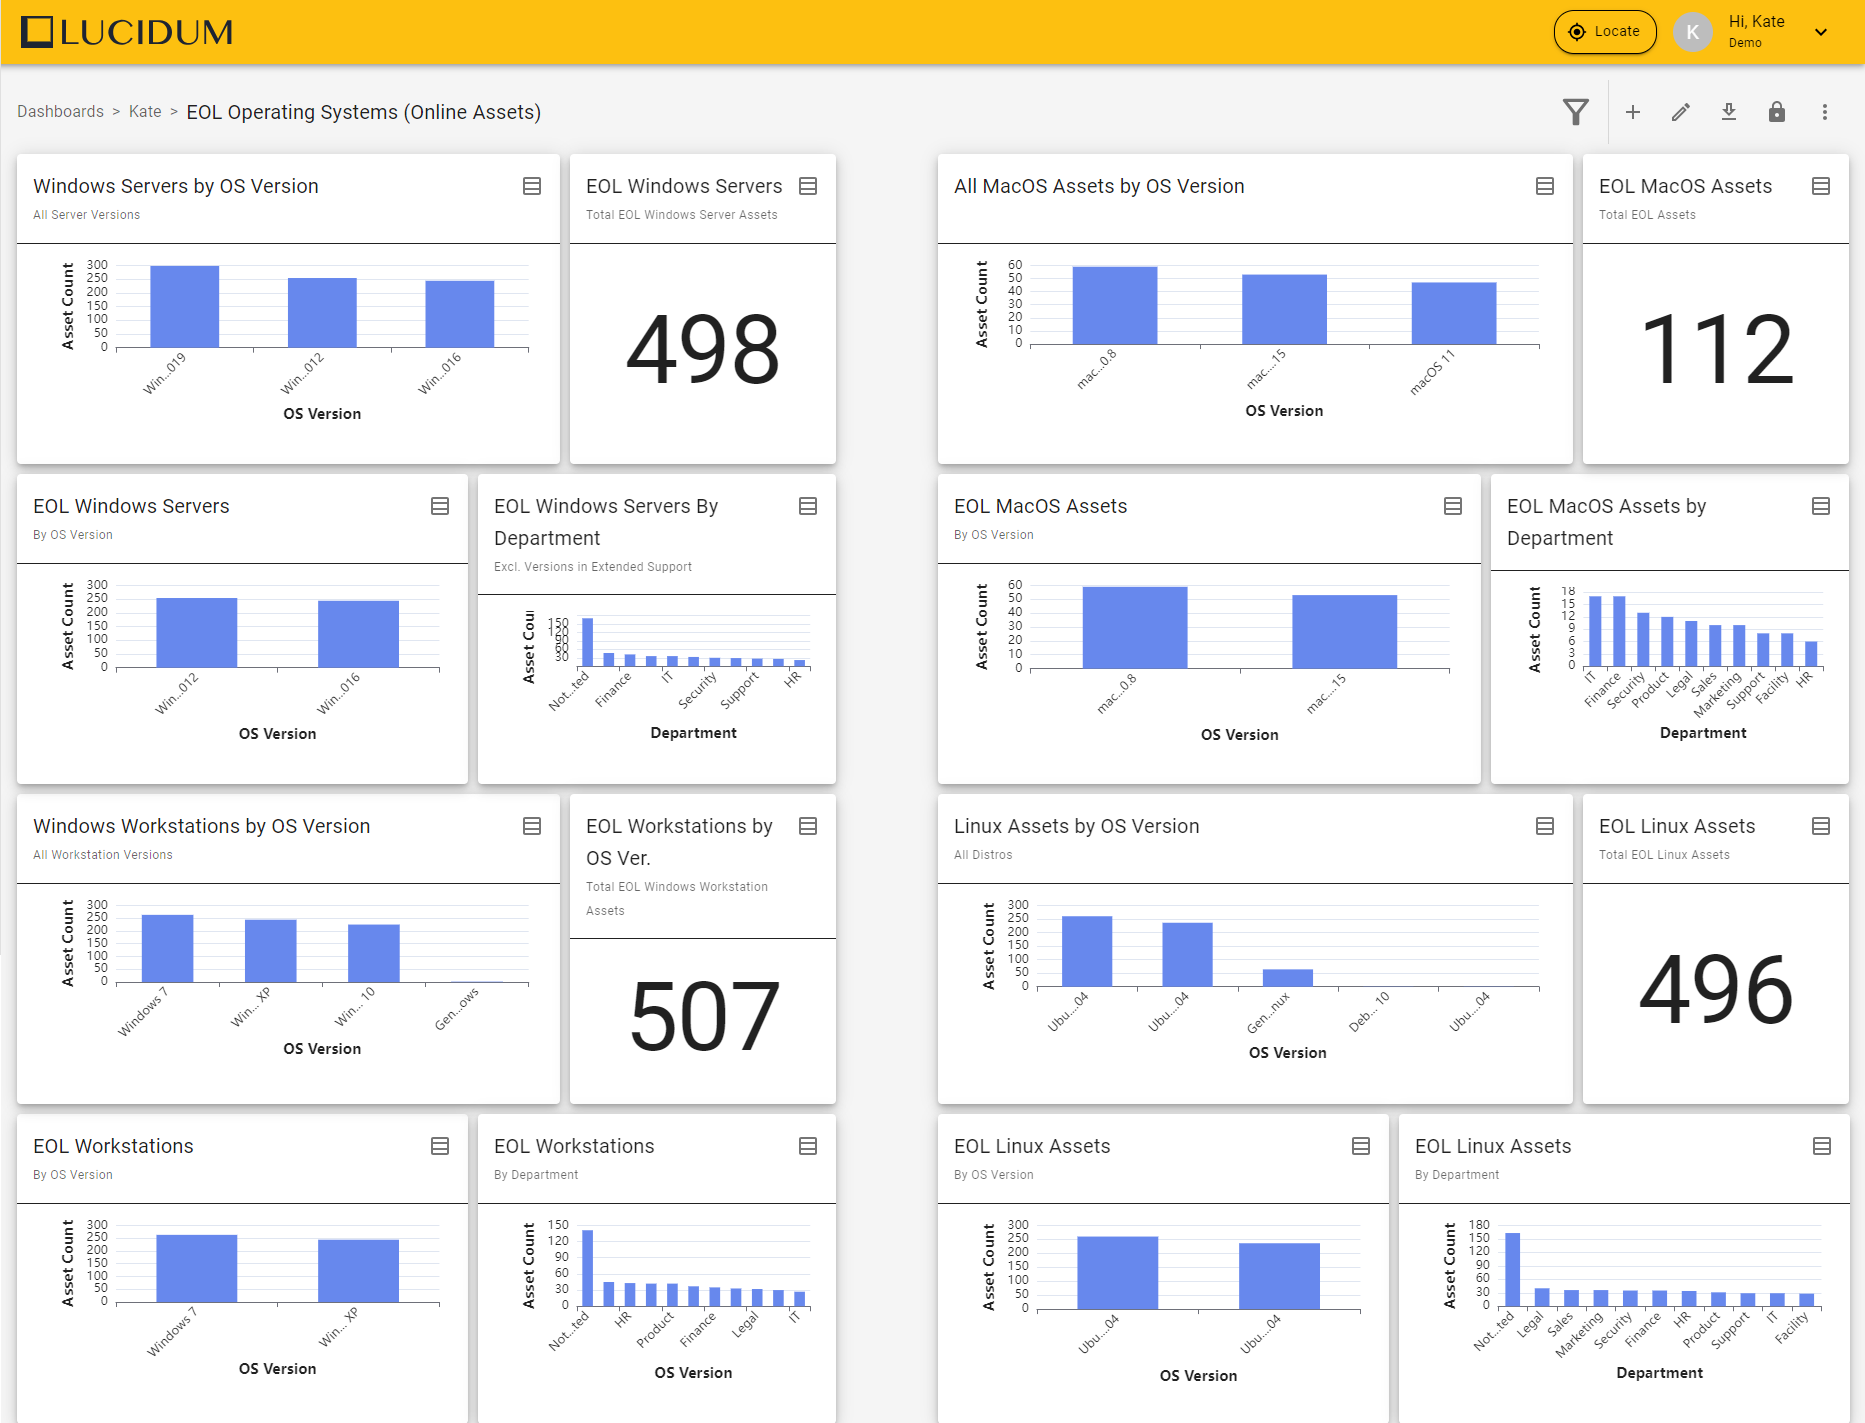Open details icon on EOL Workstations by OS Ver.
The image size is (1865, 1423).
(x=808, y=826)
